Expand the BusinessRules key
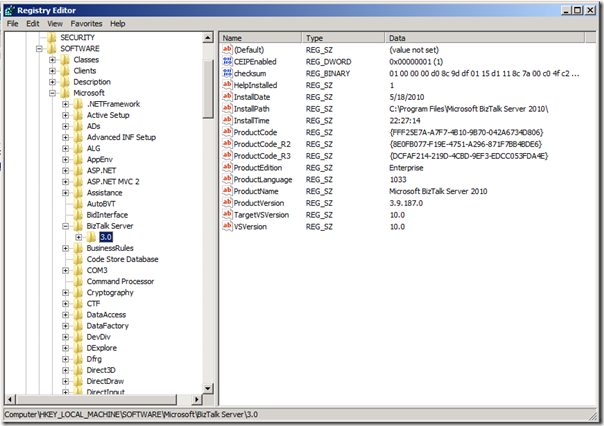This screenshot has width=604, height=426. (65, 248)
